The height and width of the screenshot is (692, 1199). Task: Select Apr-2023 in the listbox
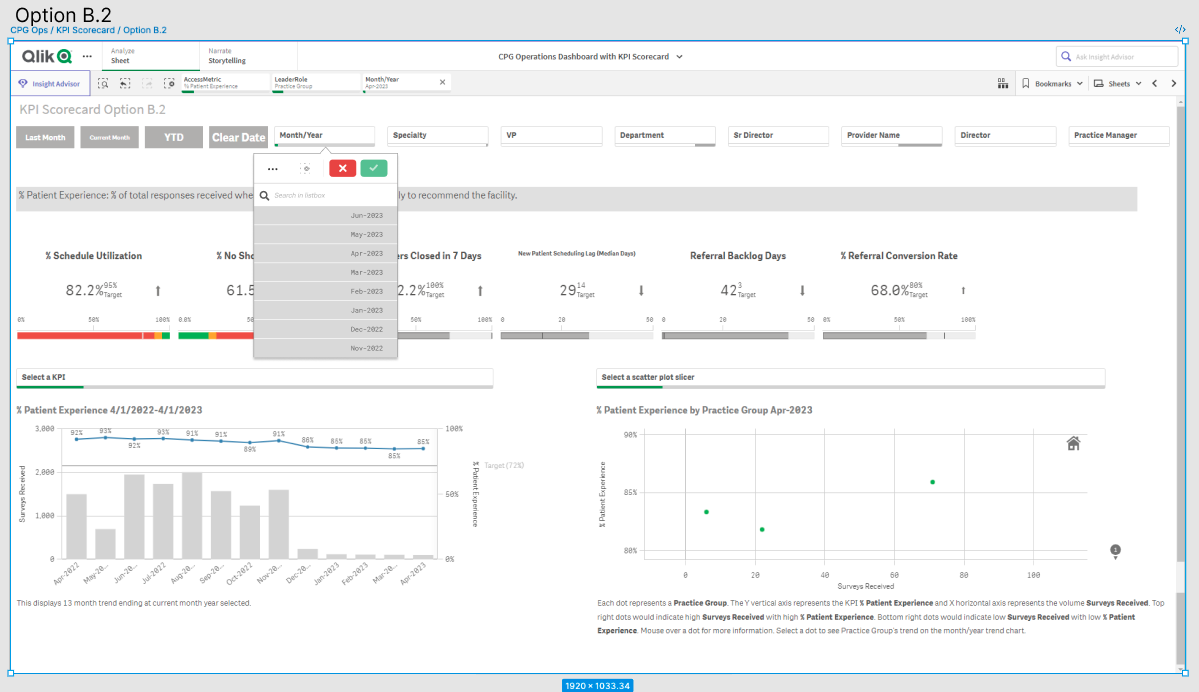click(x=325, y=254)
